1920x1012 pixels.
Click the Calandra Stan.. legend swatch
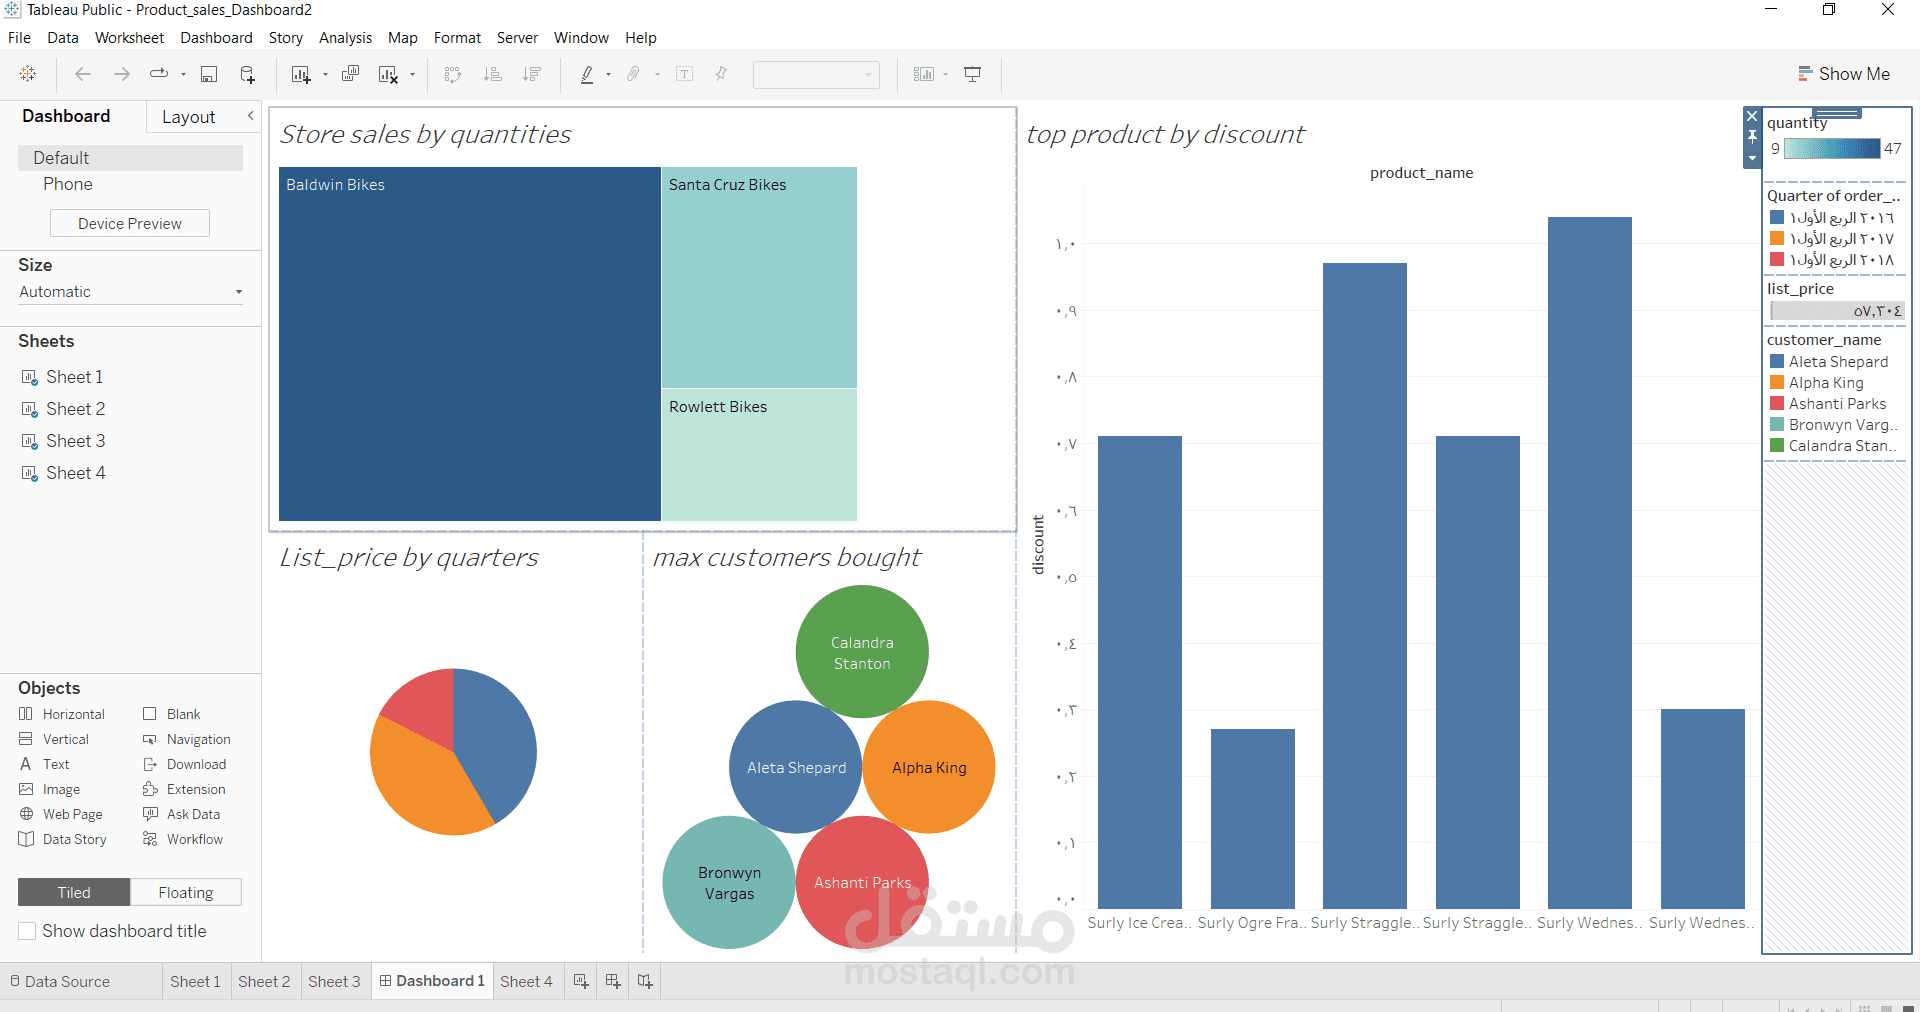1777,446
